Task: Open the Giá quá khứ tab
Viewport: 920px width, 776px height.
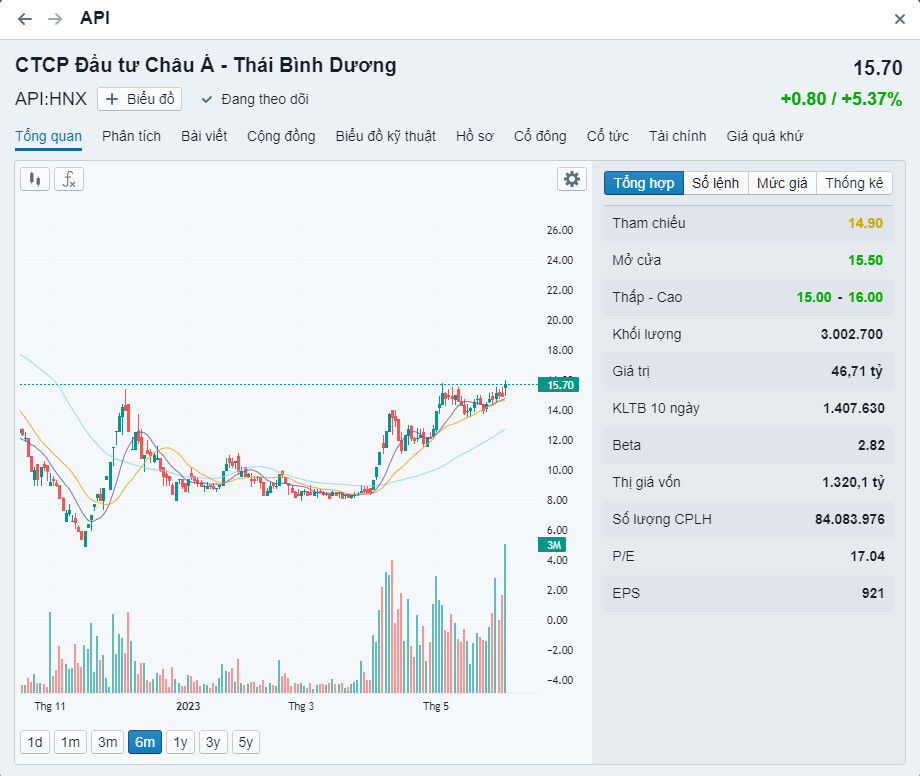Action: click(764, 136)
